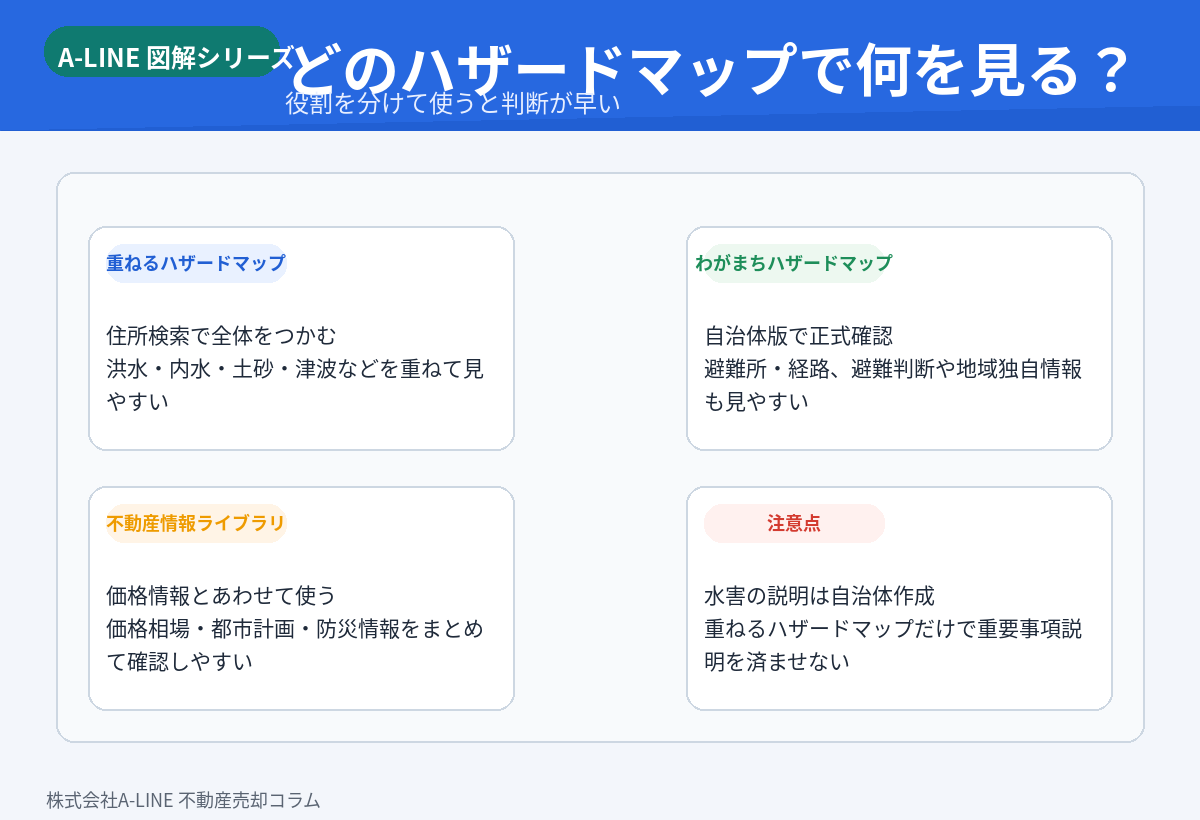This screenshot has width=1200, height=820.
Task: Select the 不動産情報ライブラリ orange label
Action: pos(196,523)
